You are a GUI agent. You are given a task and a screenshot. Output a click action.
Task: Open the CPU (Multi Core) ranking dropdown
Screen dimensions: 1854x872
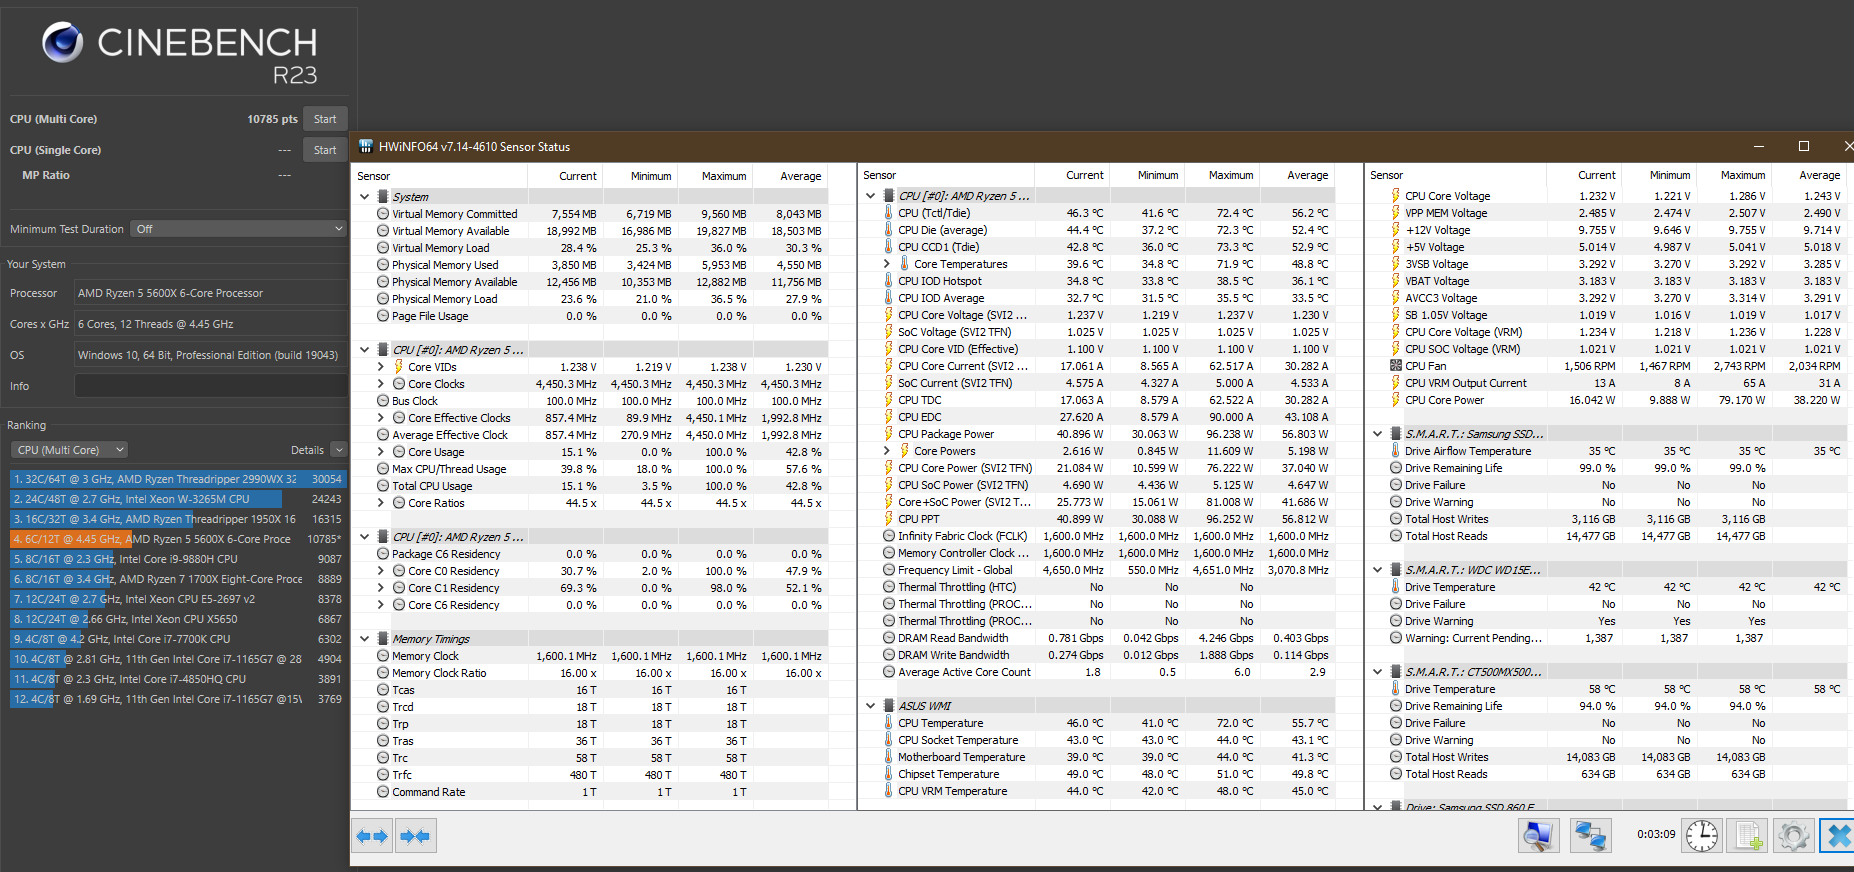click(x=70, y=450)
